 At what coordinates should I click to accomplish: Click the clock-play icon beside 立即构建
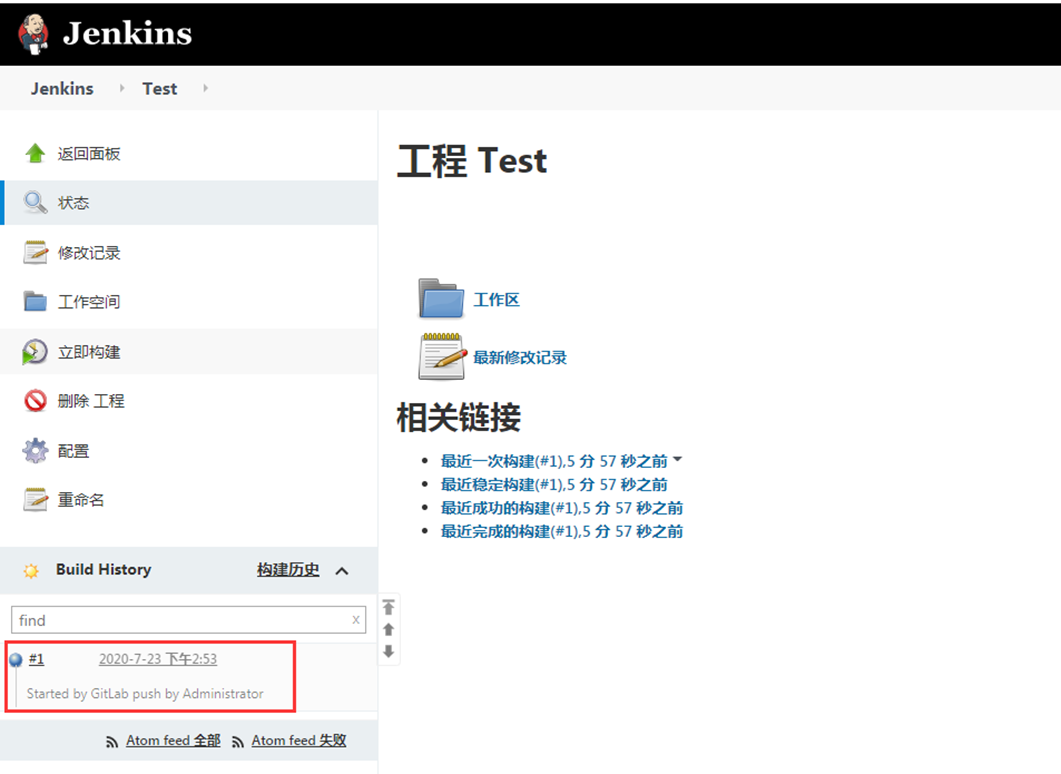tap(35, 352)
